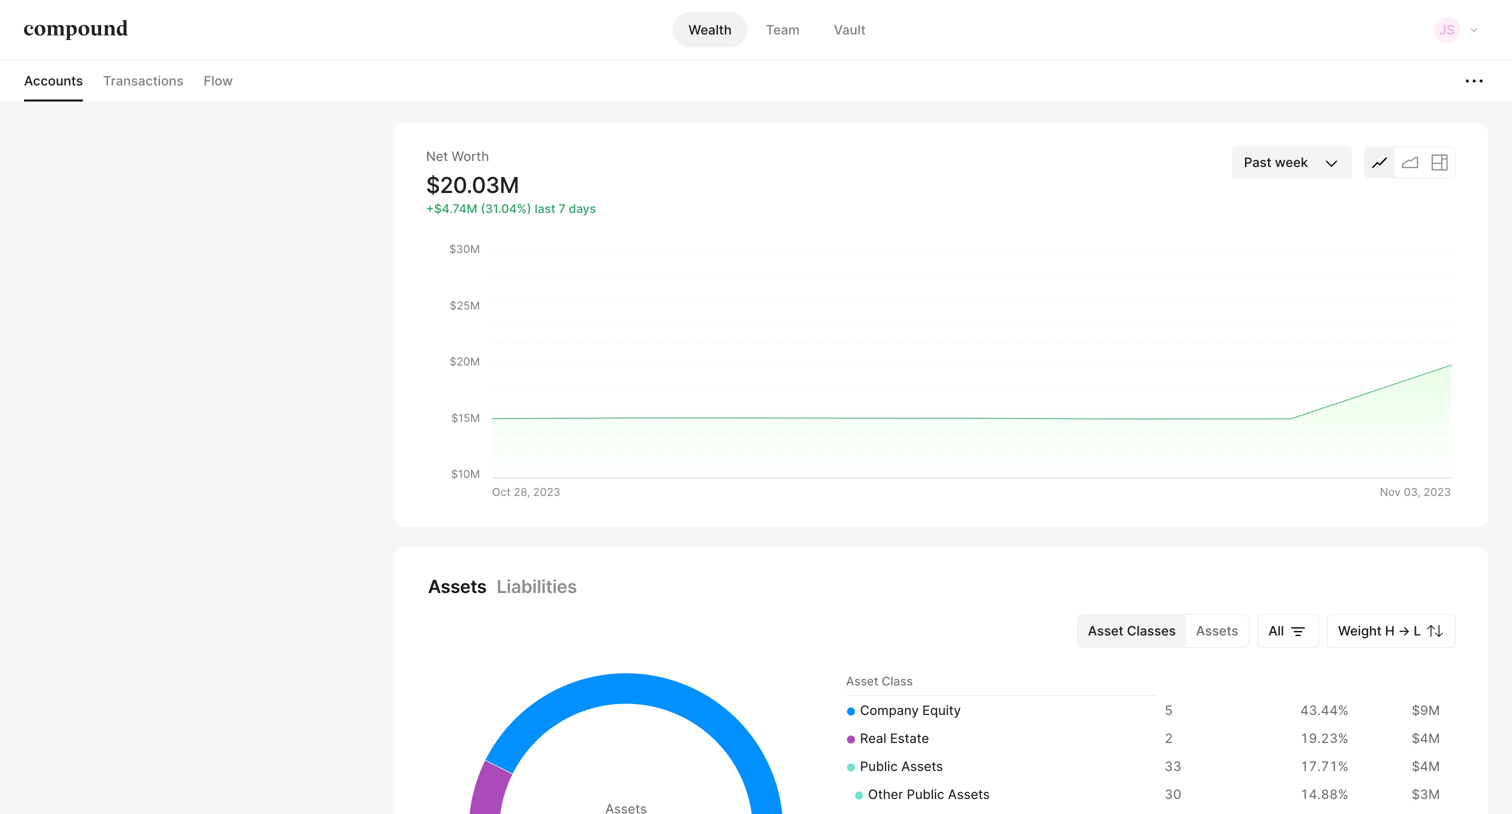Click the 19.23% weight for Real Estate
The height and width of the screenshot is (814, 1512).
tap(1324, 739)
